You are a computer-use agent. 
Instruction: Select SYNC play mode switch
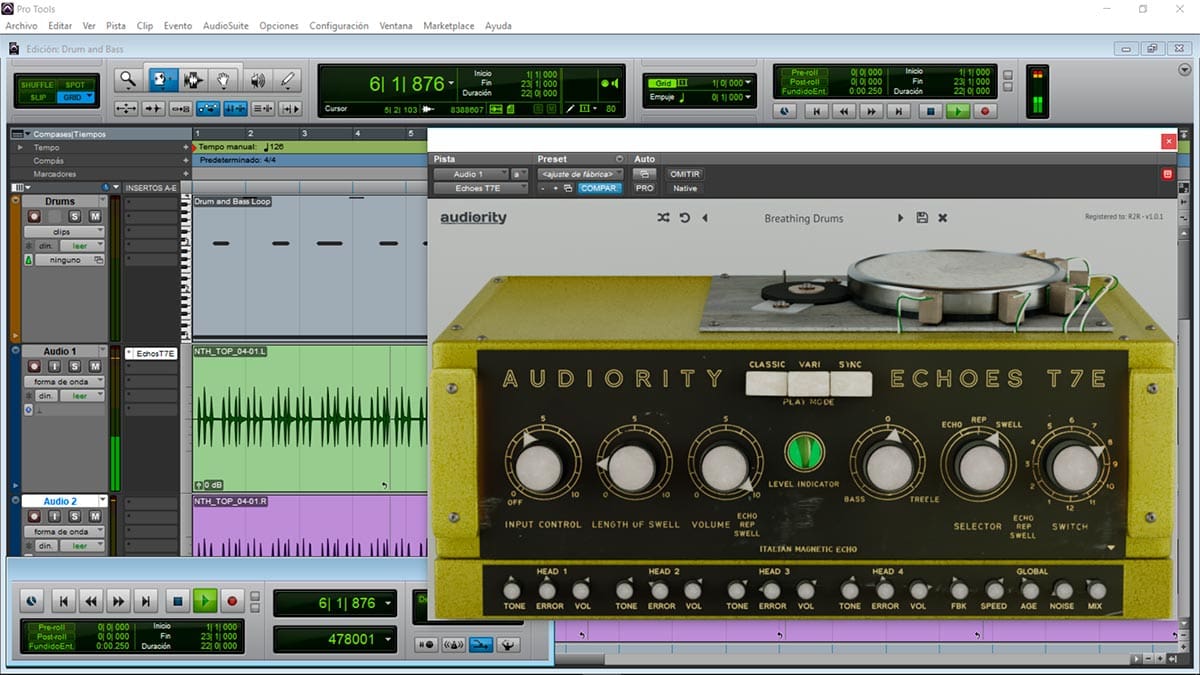(851, 382)
